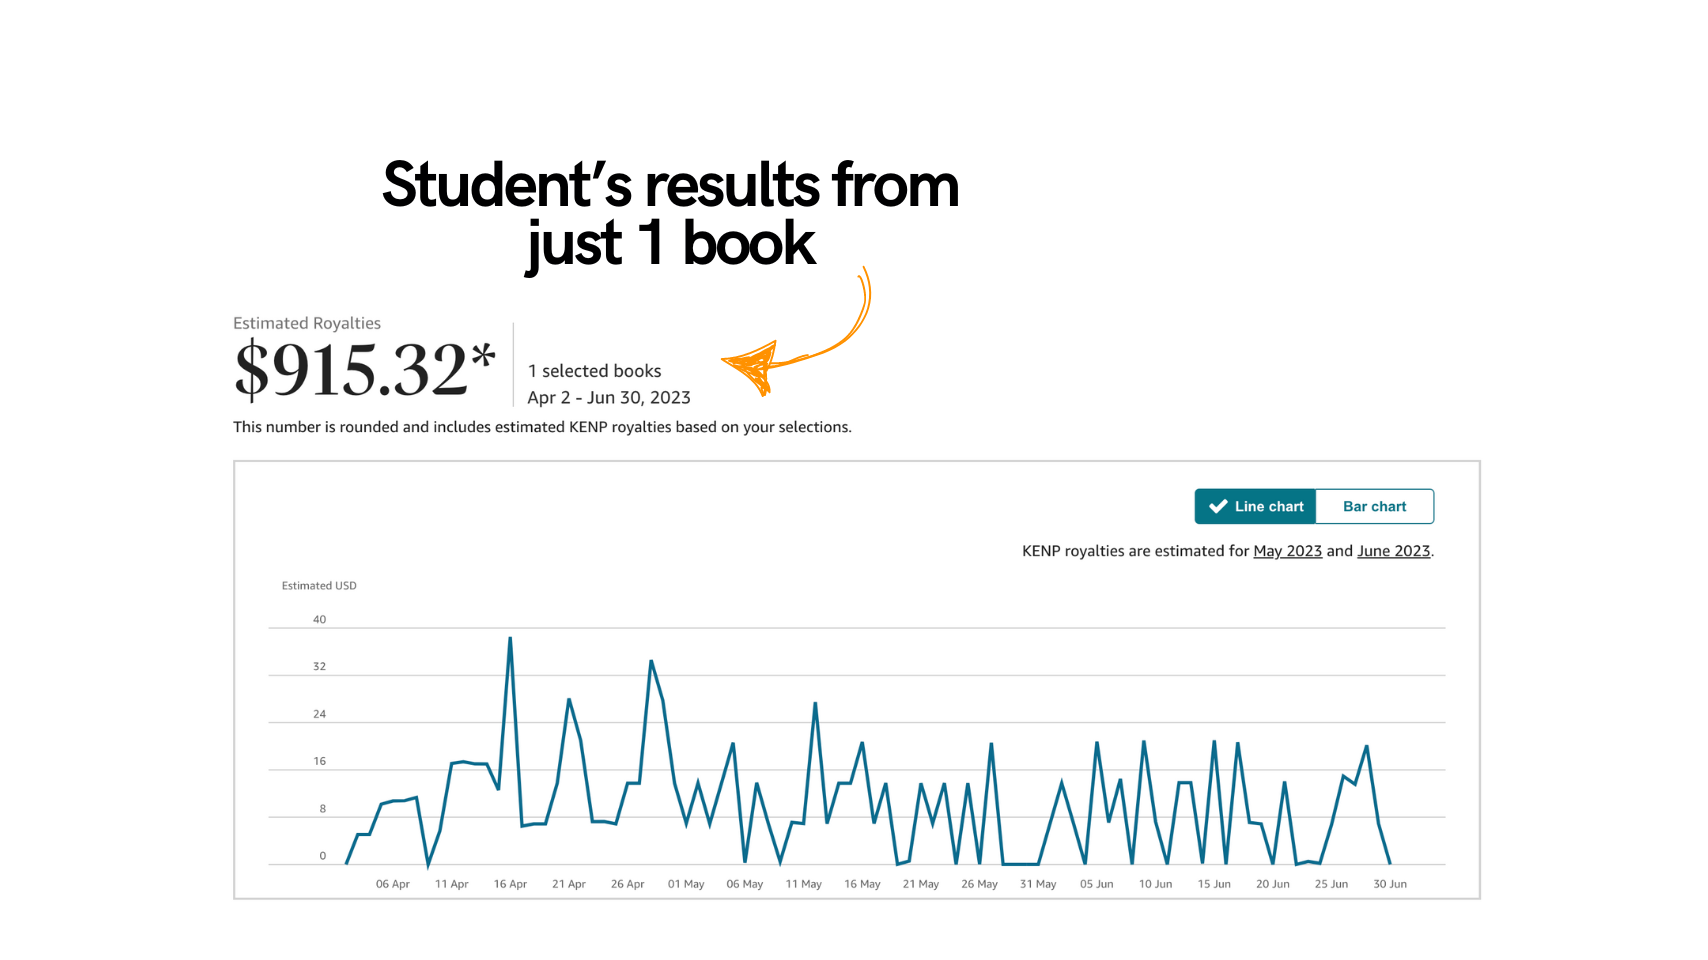
Task: Click the Estimated Royalties heading
Action: coord(307,323)
